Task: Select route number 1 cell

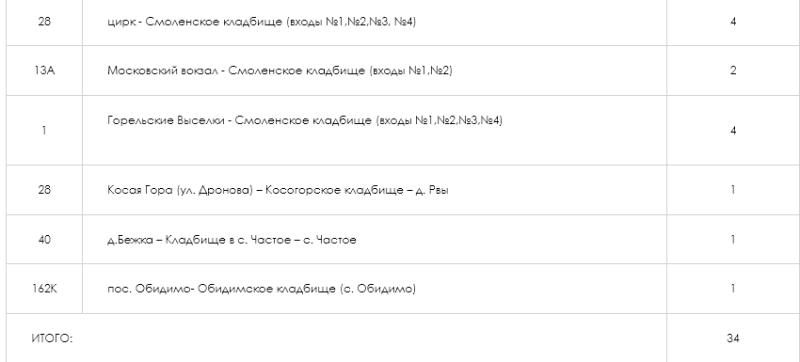Action: click(x=44, y=131)
